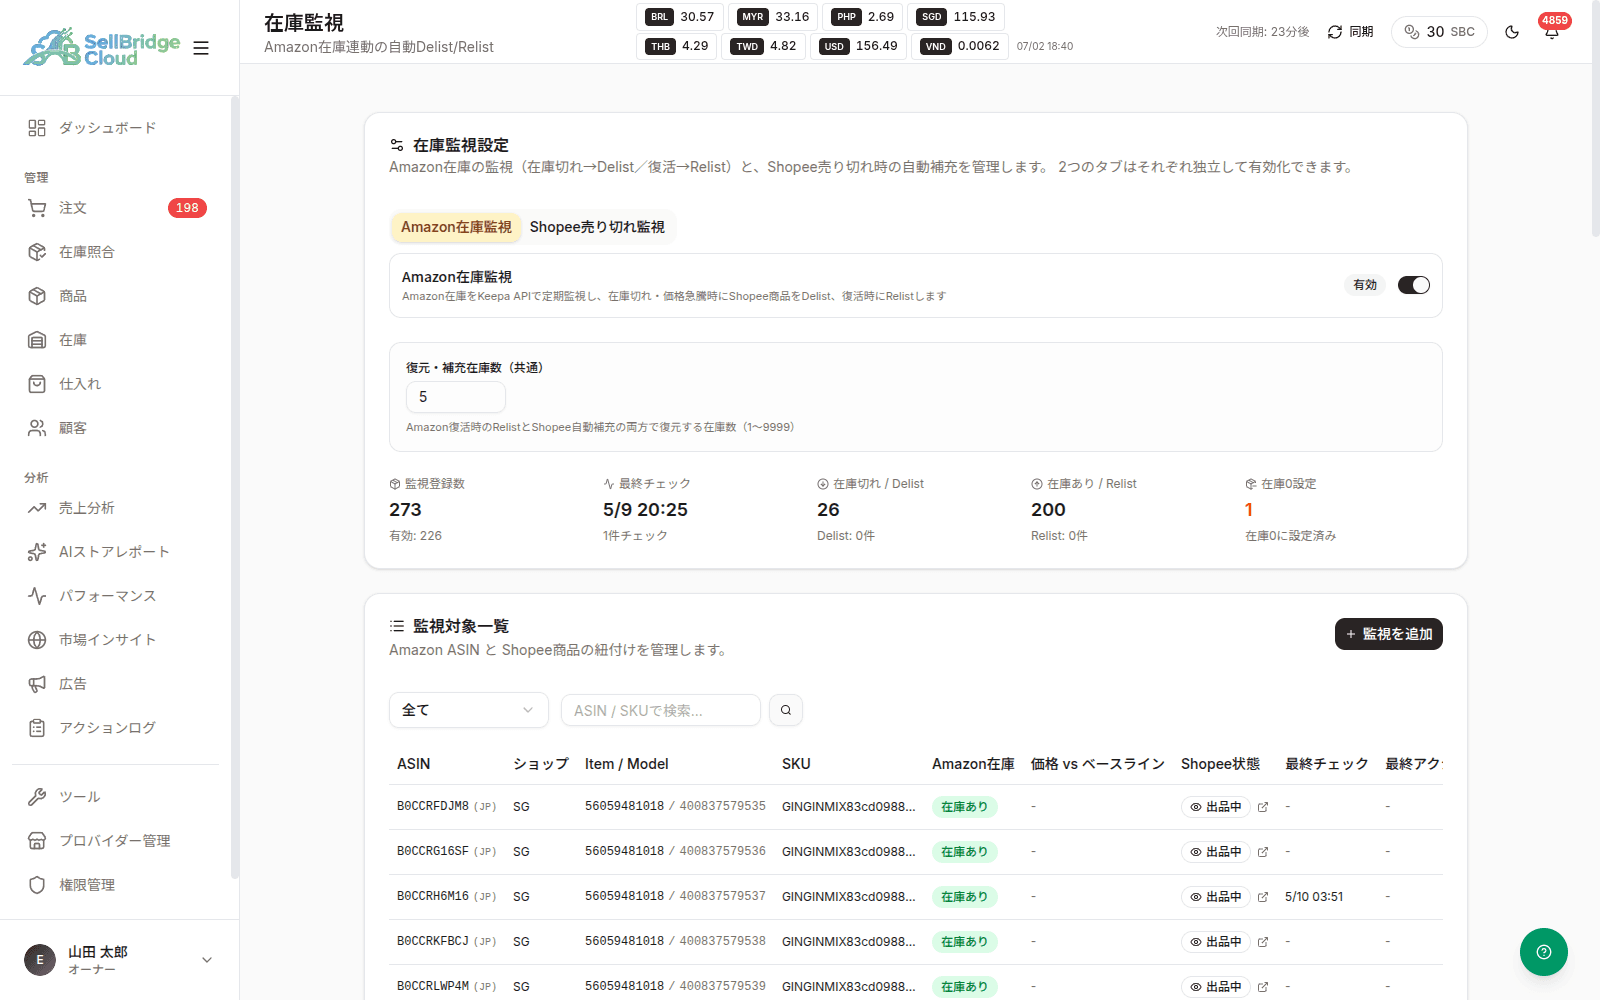
Task: Click the sidebar scrollbar
Action: [234, 487]
